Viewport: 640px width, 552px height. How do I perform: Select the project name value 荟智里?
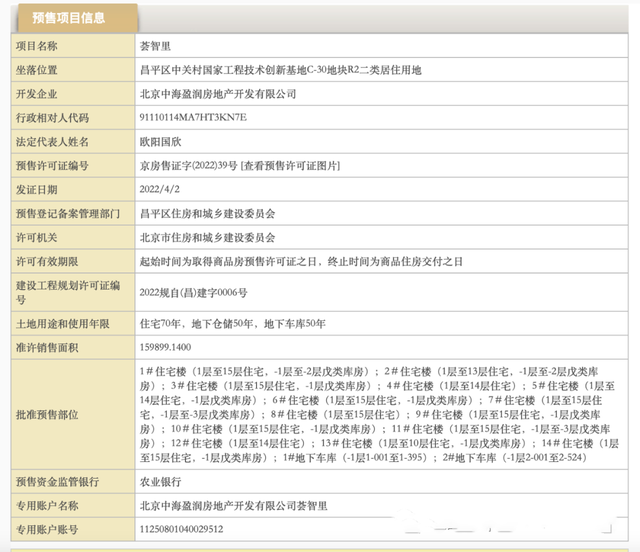[155, 46]
